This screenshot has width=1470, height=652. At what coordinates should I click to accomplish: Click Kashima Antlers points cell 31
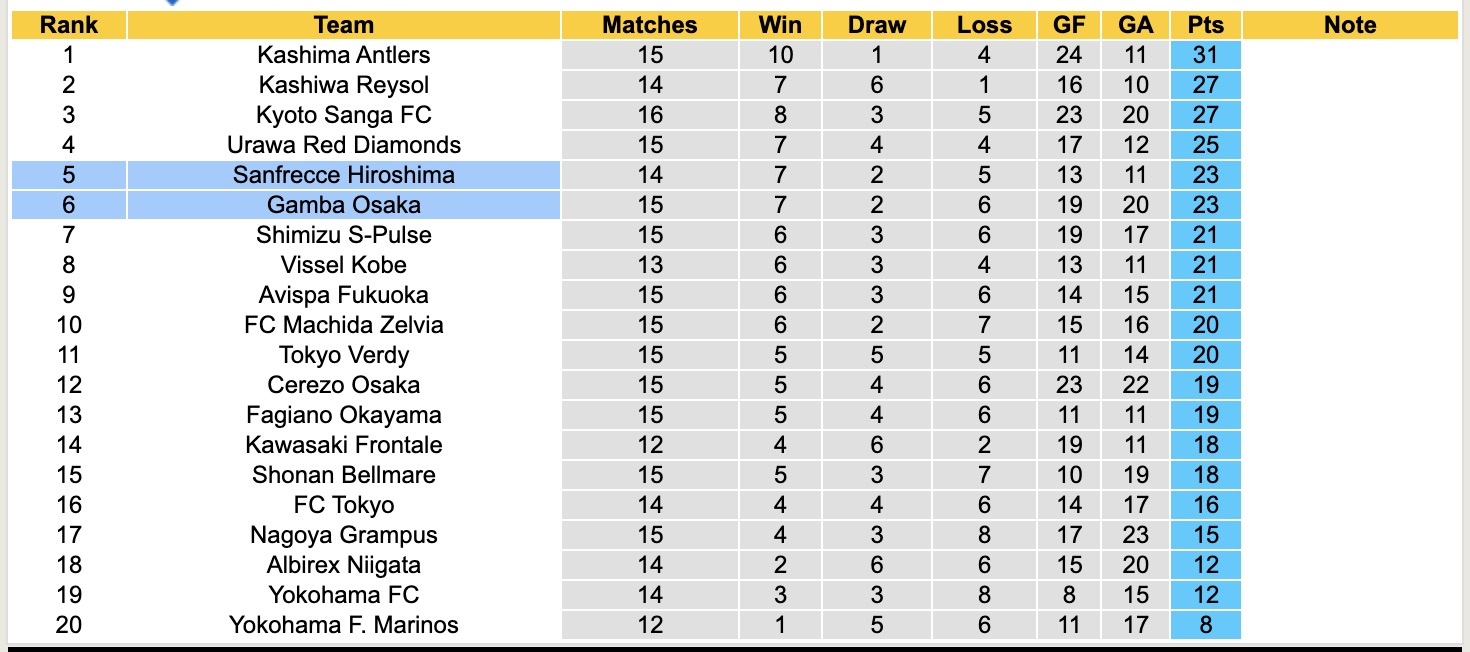[1205, 55]
